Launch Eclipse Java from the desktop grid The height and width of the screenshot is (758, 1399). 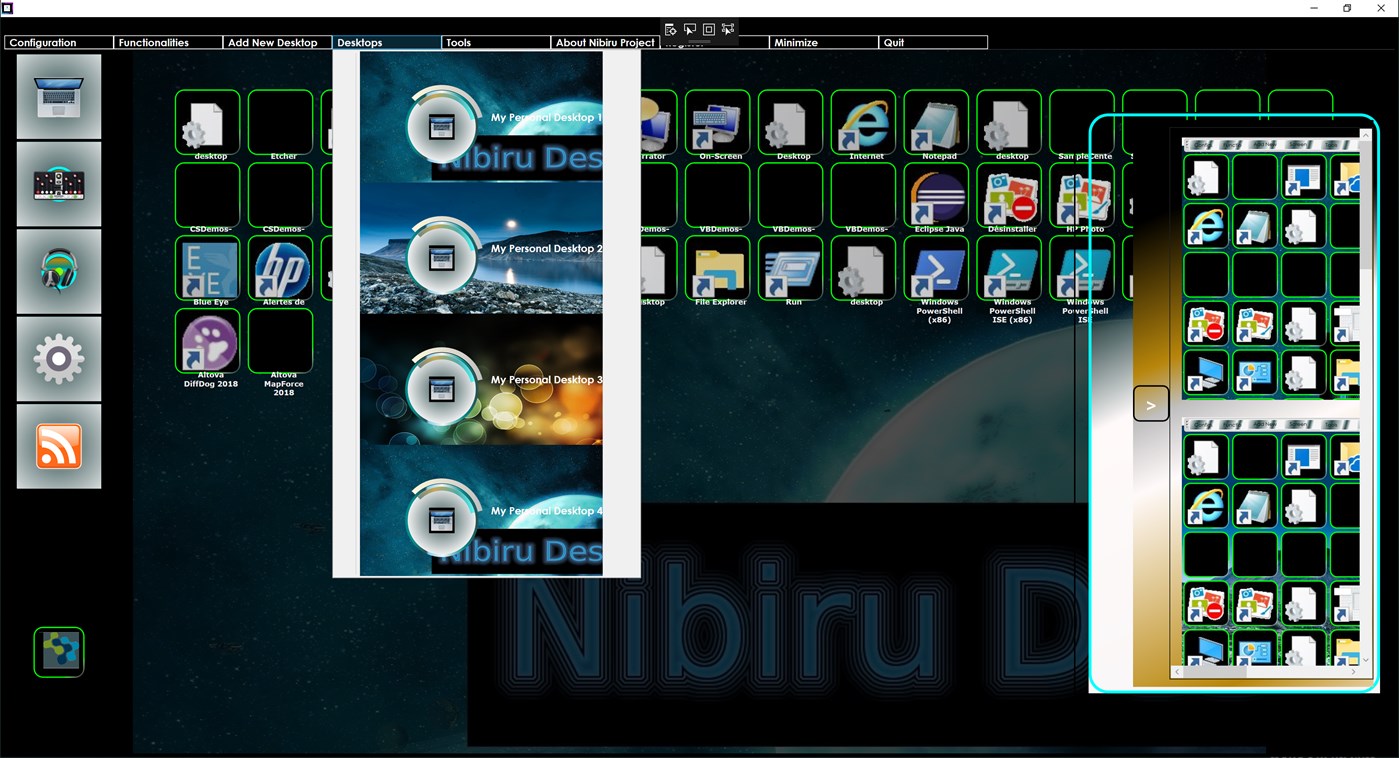(935, 196)
